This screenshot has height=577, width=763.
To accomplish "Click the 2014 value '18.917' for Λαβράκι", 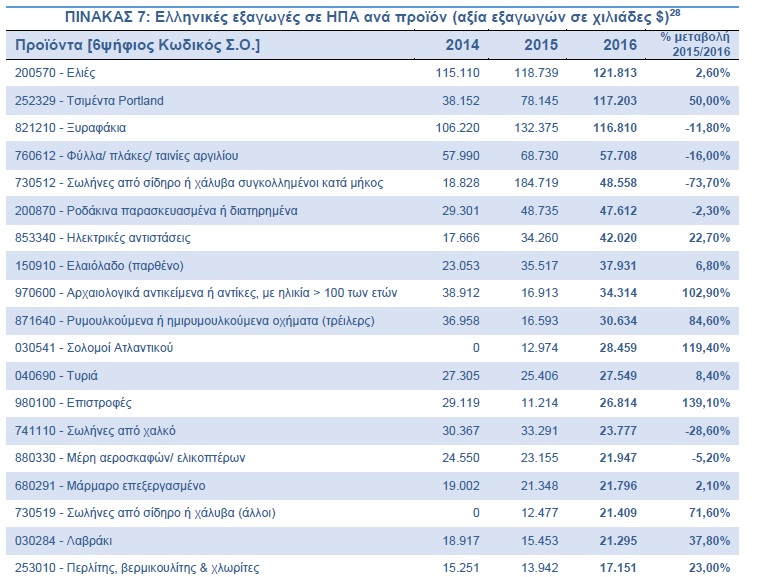I will click(x=461, y=541).
